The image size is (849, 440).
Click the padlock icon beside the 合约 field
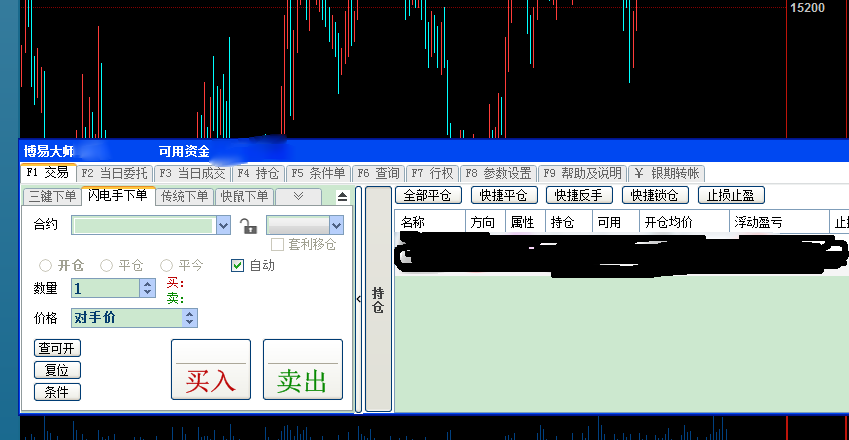(x=249, y=226)
